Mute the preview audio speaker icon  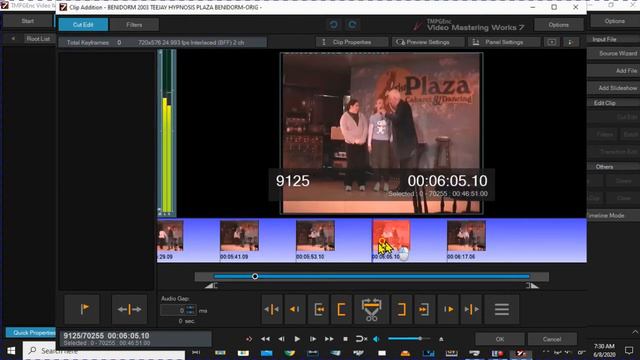(x=377, y=339)
